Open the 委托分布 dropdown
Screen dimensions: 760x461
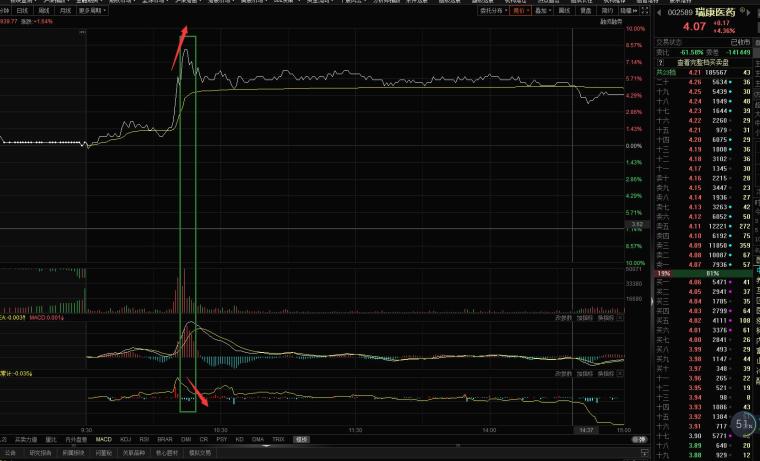491,10
